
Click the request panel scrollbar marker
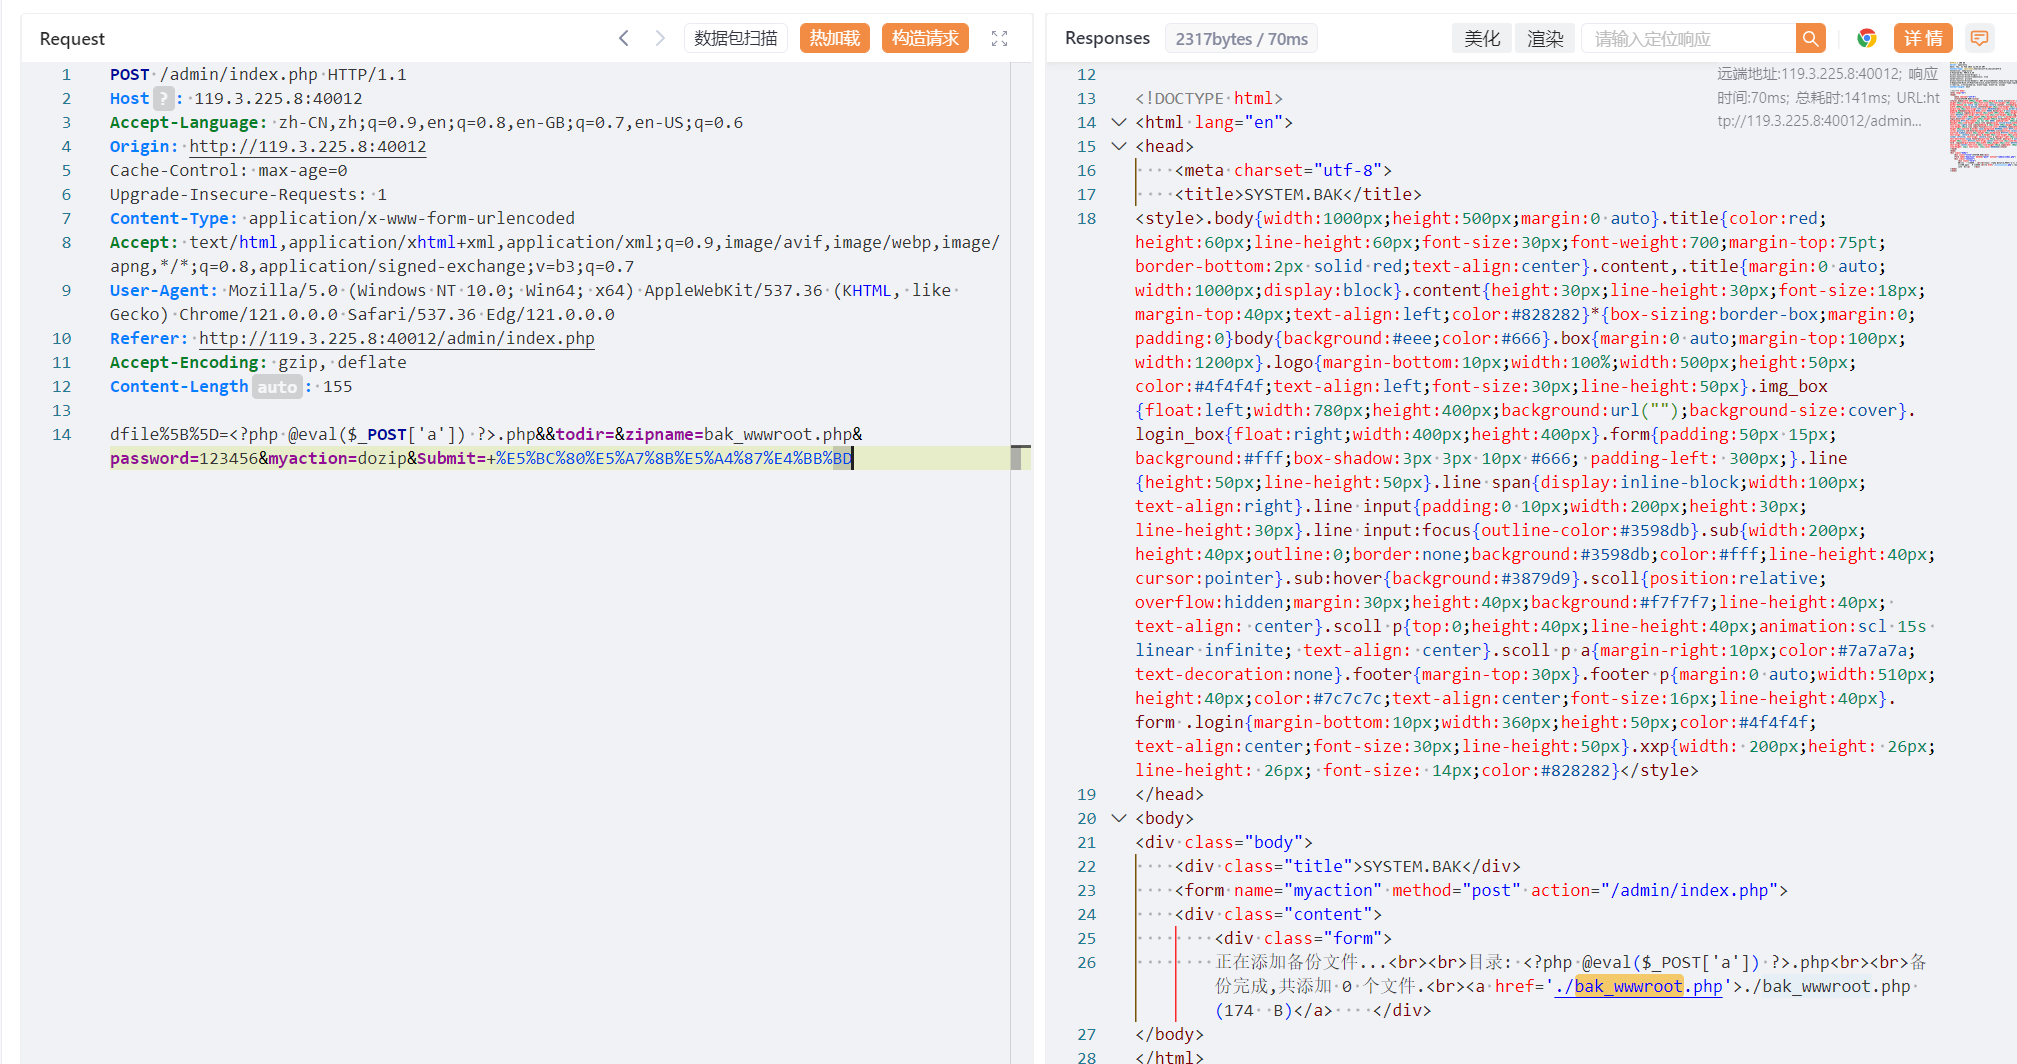pyautogui.click(x=1020, y=457)
